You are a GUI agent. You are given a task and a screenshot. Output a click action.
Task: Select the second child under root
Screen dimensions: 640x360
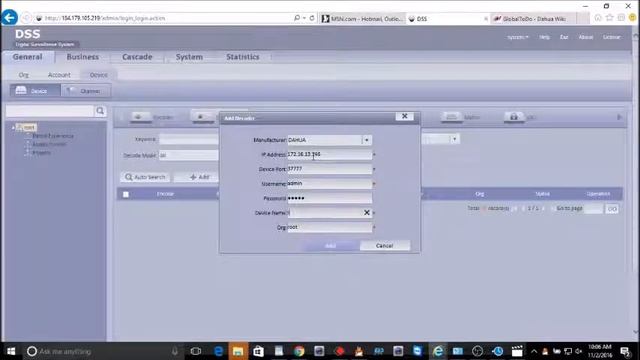tap(49, 144)
